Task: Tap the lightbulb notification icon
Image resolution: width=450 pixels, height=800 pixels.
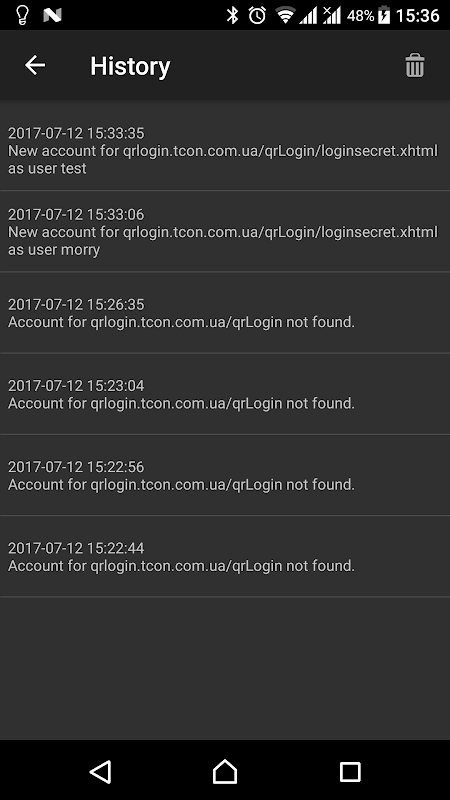Action: (22, 15)
